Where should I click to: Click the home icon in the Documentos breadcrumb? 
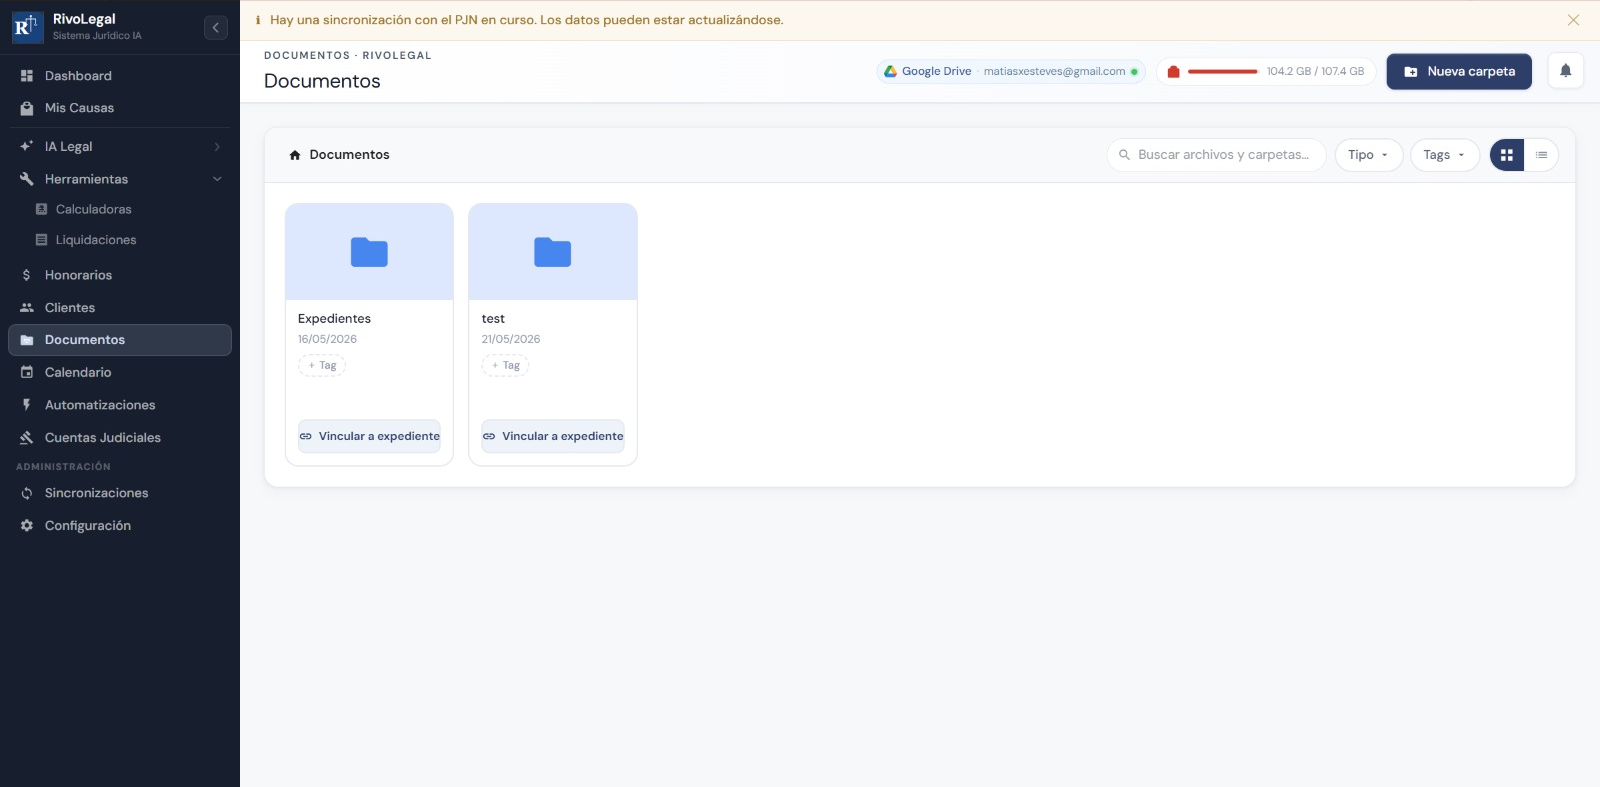coord(295,155)
